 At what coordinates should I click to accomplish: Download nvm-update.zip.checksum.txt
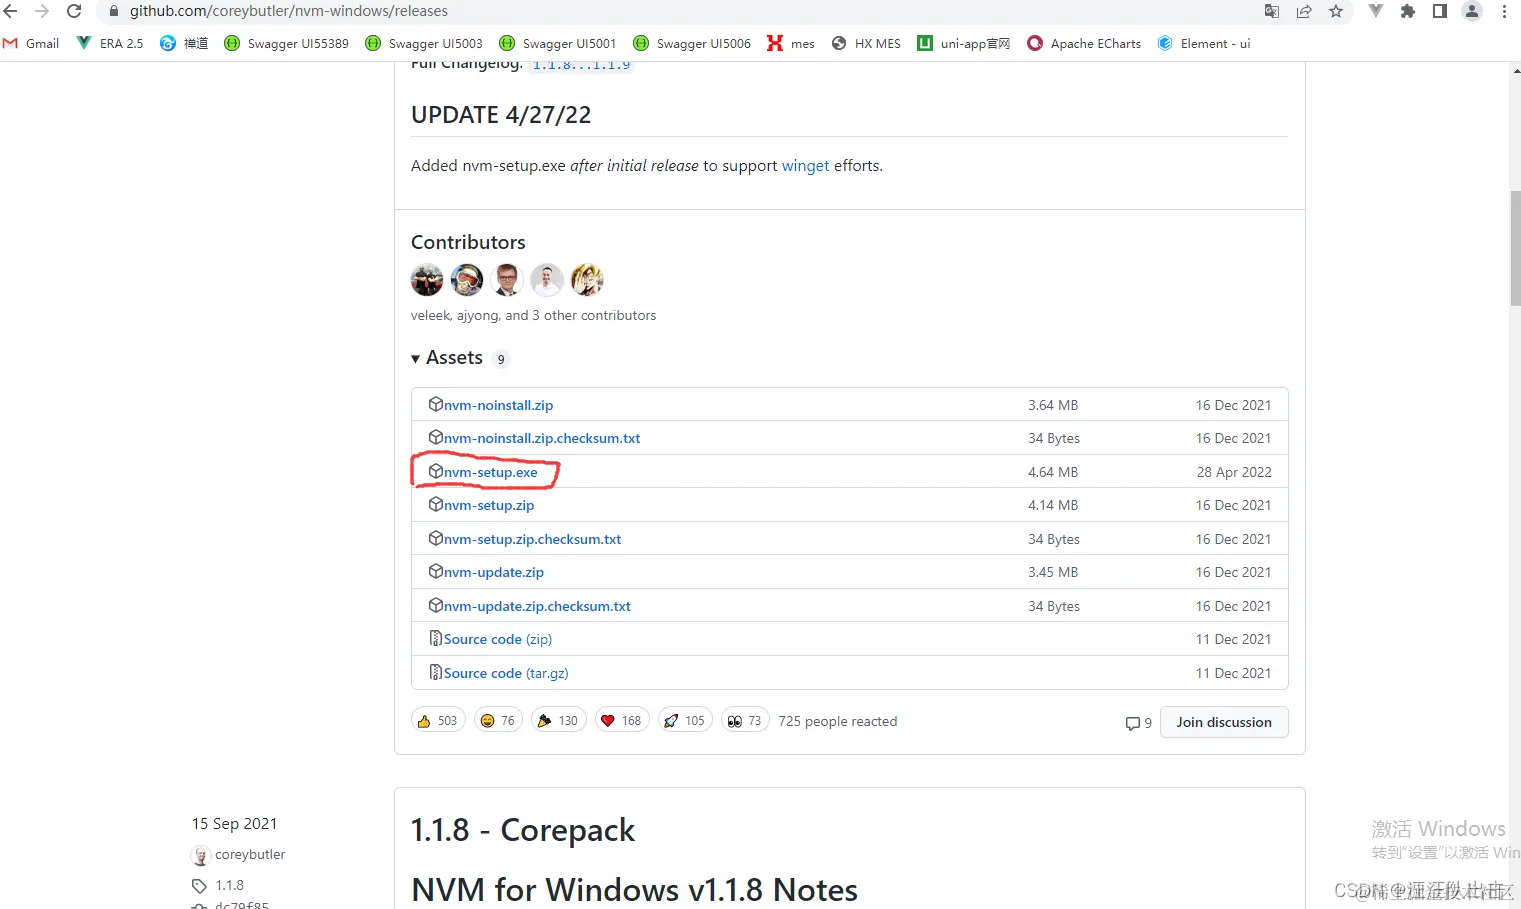[537, 606]
